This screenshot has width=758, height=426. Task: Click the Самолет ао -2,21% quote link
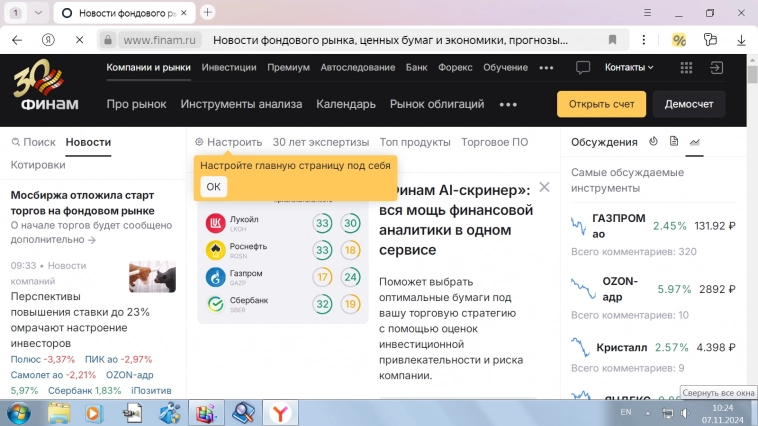(53, 375)
